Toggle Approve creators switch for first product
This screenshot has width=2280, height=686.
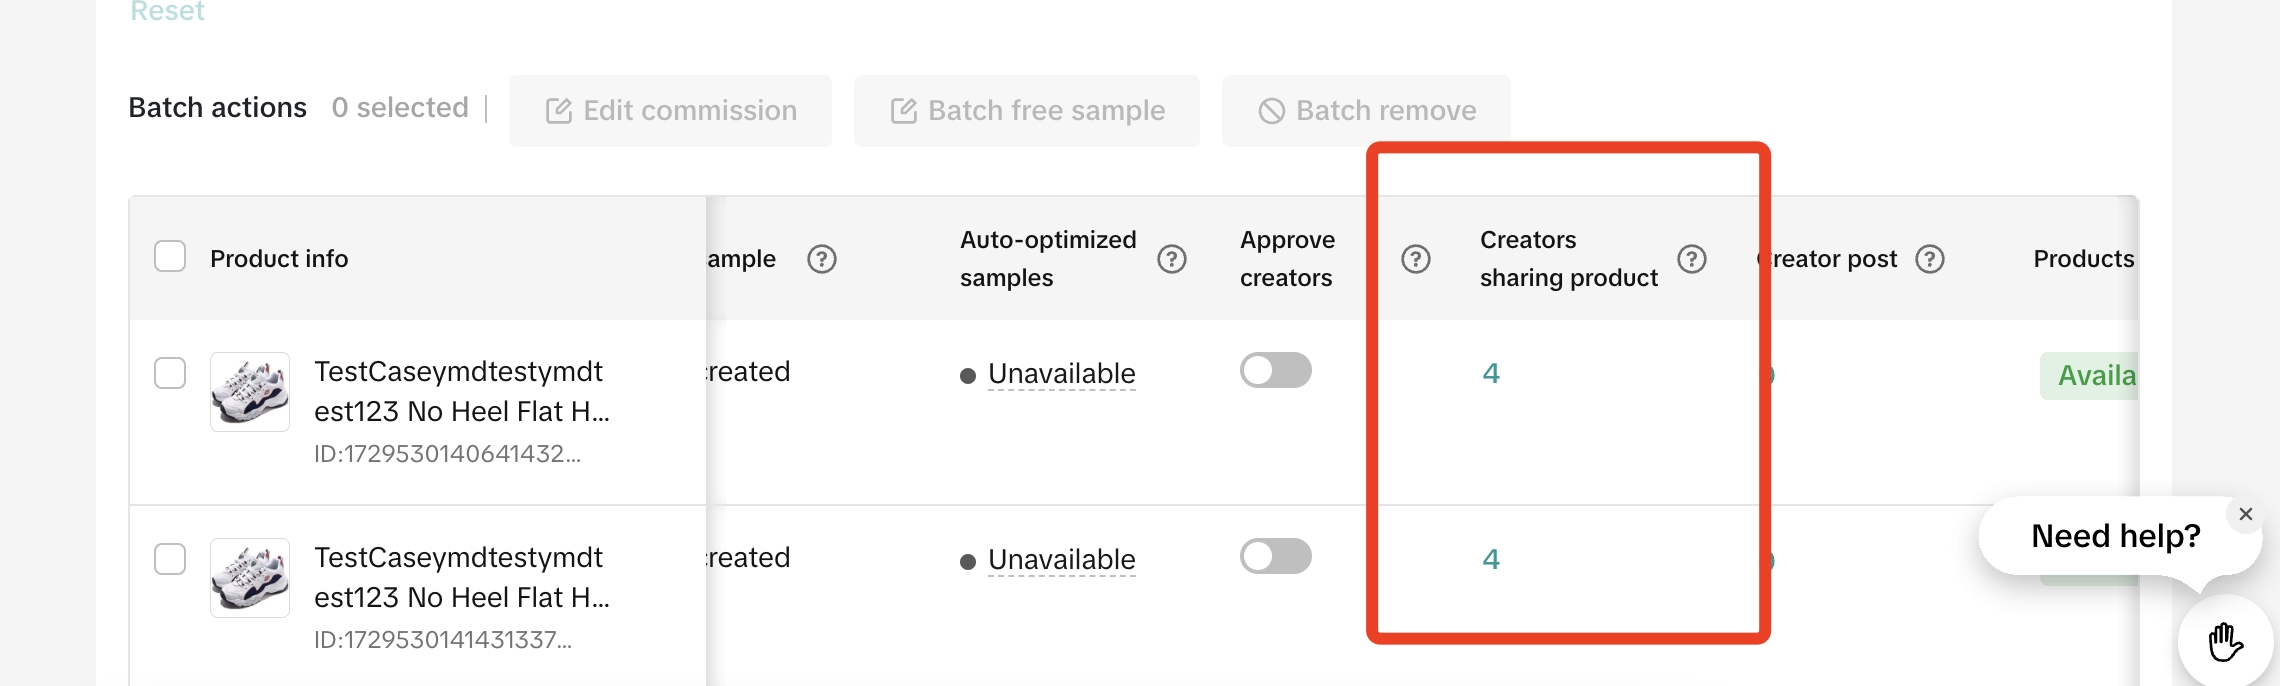[x=1275, y=370]
